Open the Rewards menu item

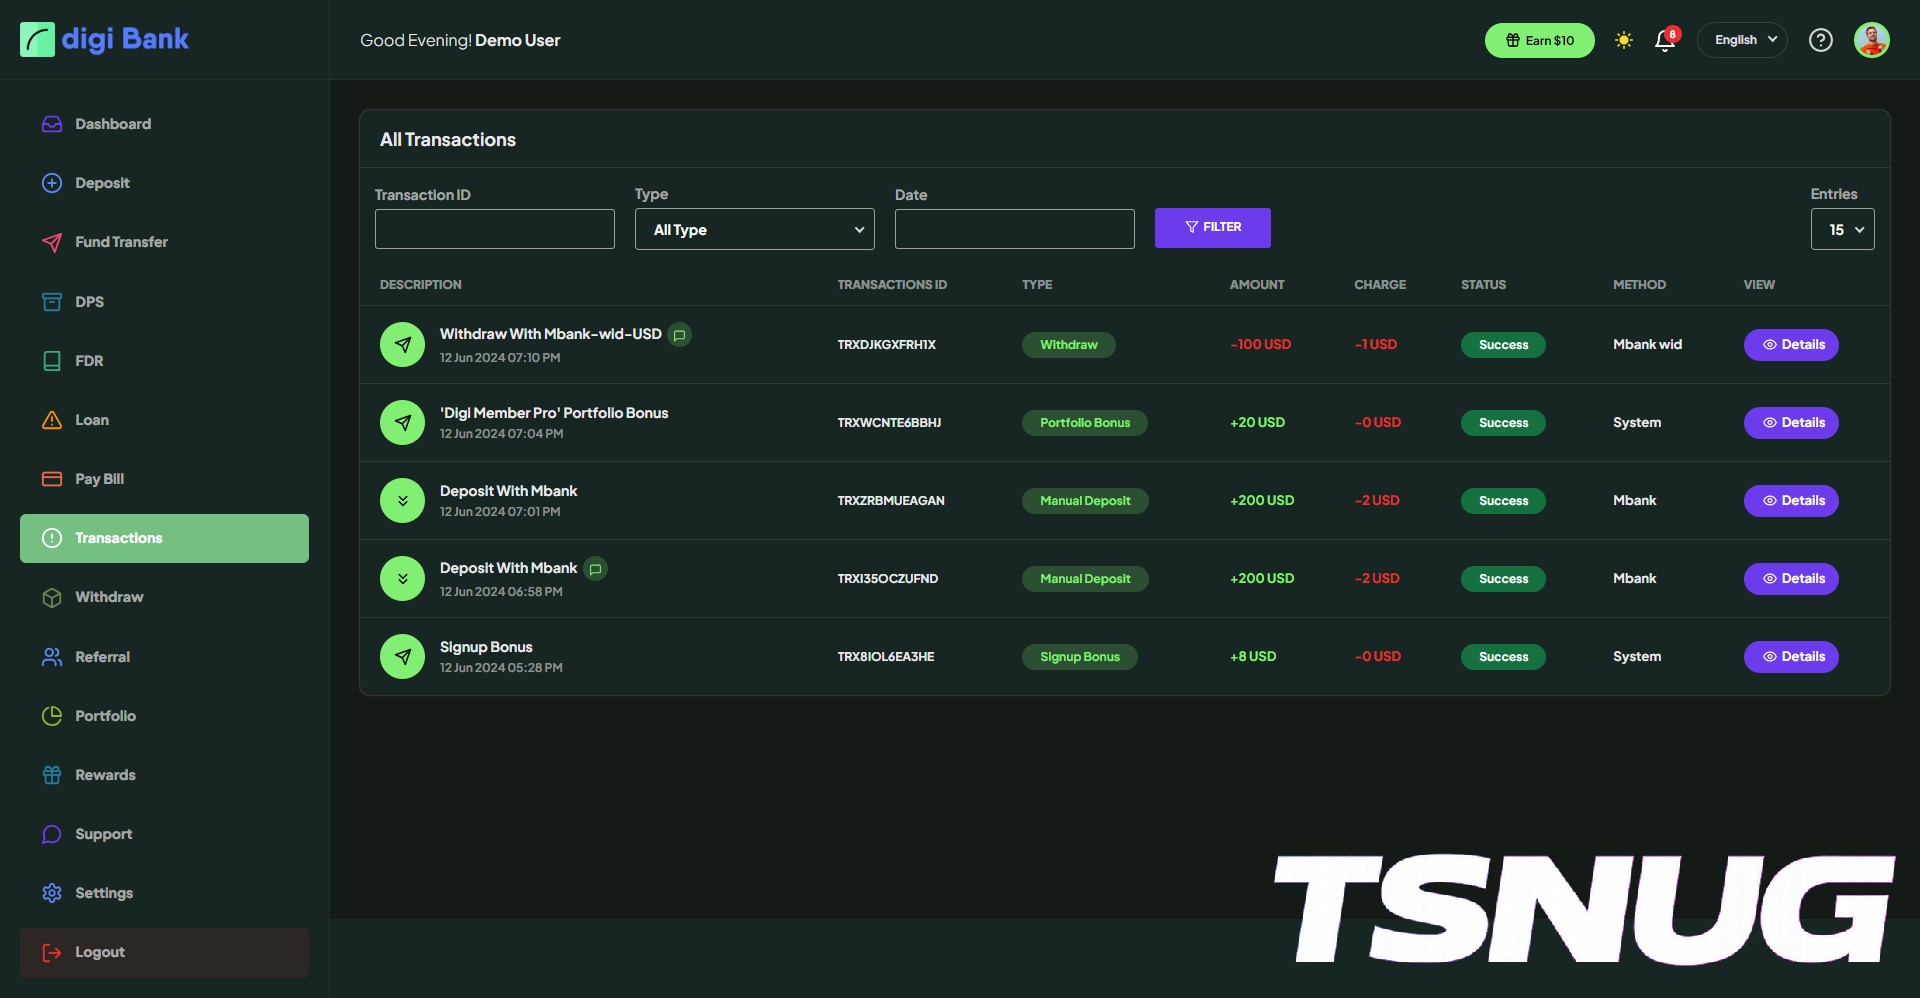[x=105, y=775]
